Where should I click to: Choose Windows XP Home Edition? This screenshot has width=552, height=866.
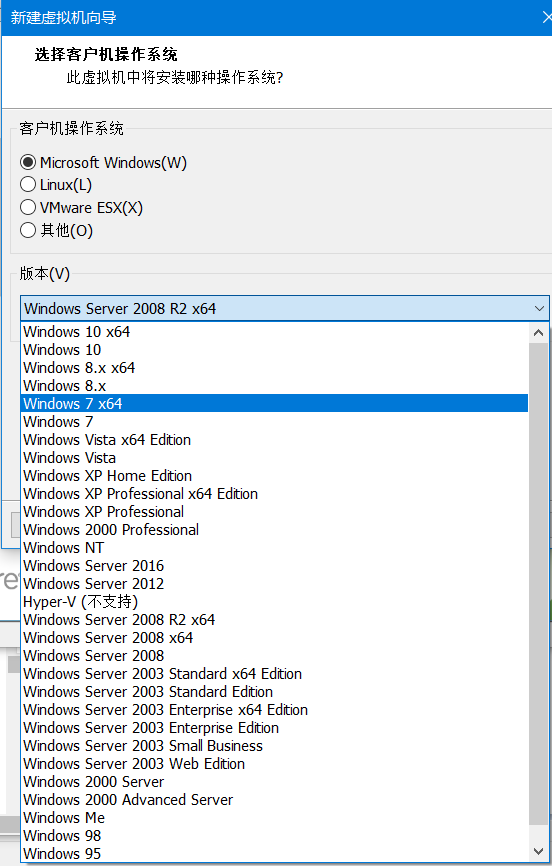coord(275,476)
